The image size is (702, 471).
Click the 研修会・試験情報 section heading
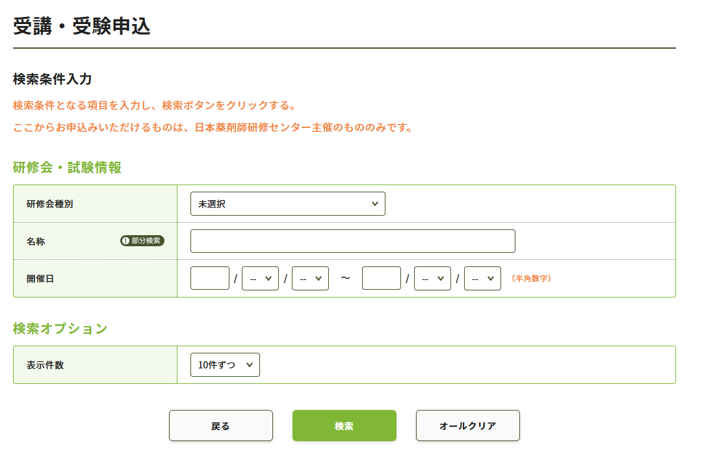point(67,167)
